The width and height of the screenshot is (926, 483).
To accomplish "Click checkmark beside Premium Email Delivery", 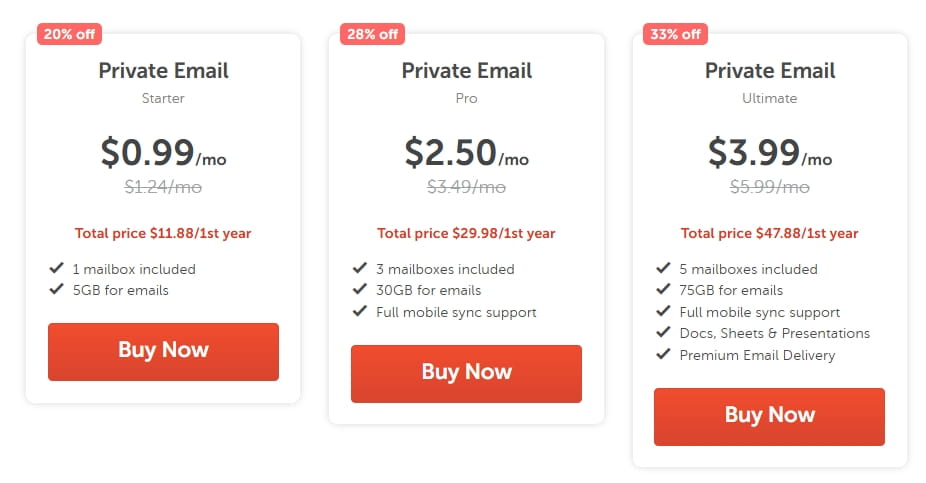I will (662, 355).
